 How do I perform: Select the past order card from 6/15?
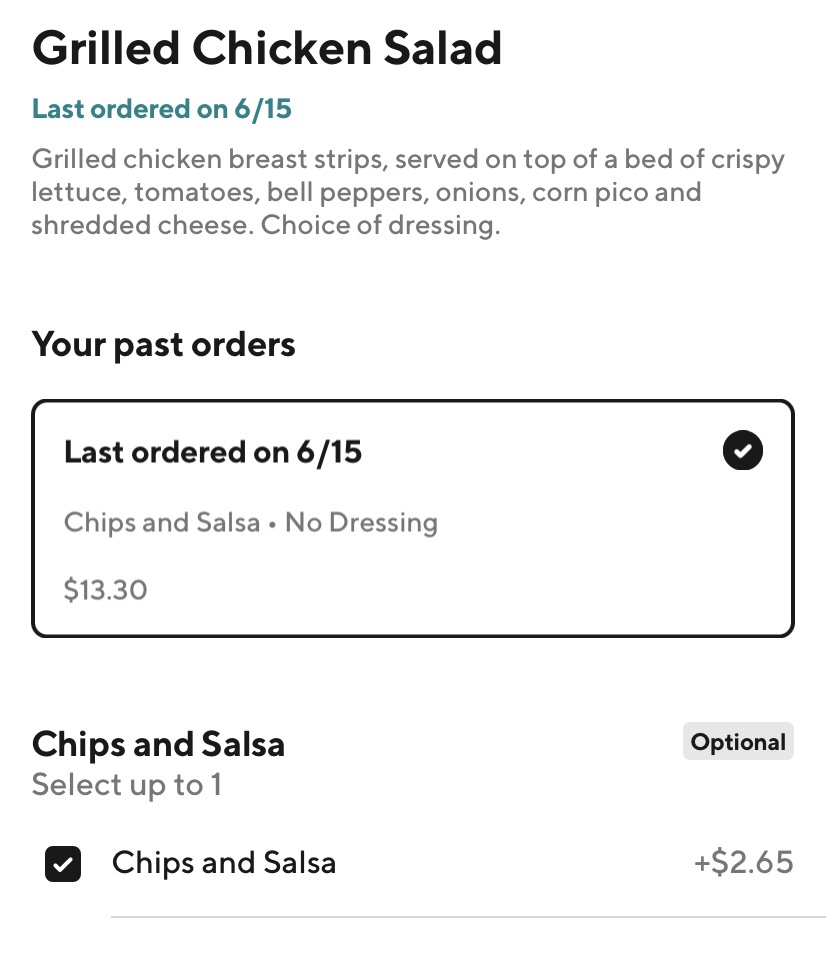pyautogui.click(x=412, y=560)
